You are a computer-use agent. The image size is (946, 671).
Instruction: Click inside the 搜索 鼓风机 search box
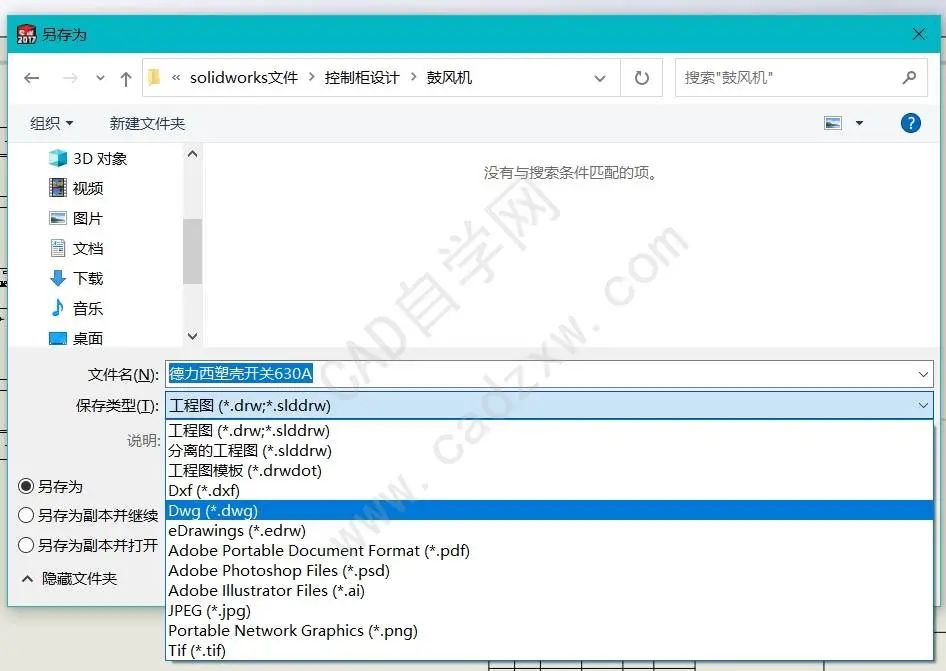click(790, 76)
